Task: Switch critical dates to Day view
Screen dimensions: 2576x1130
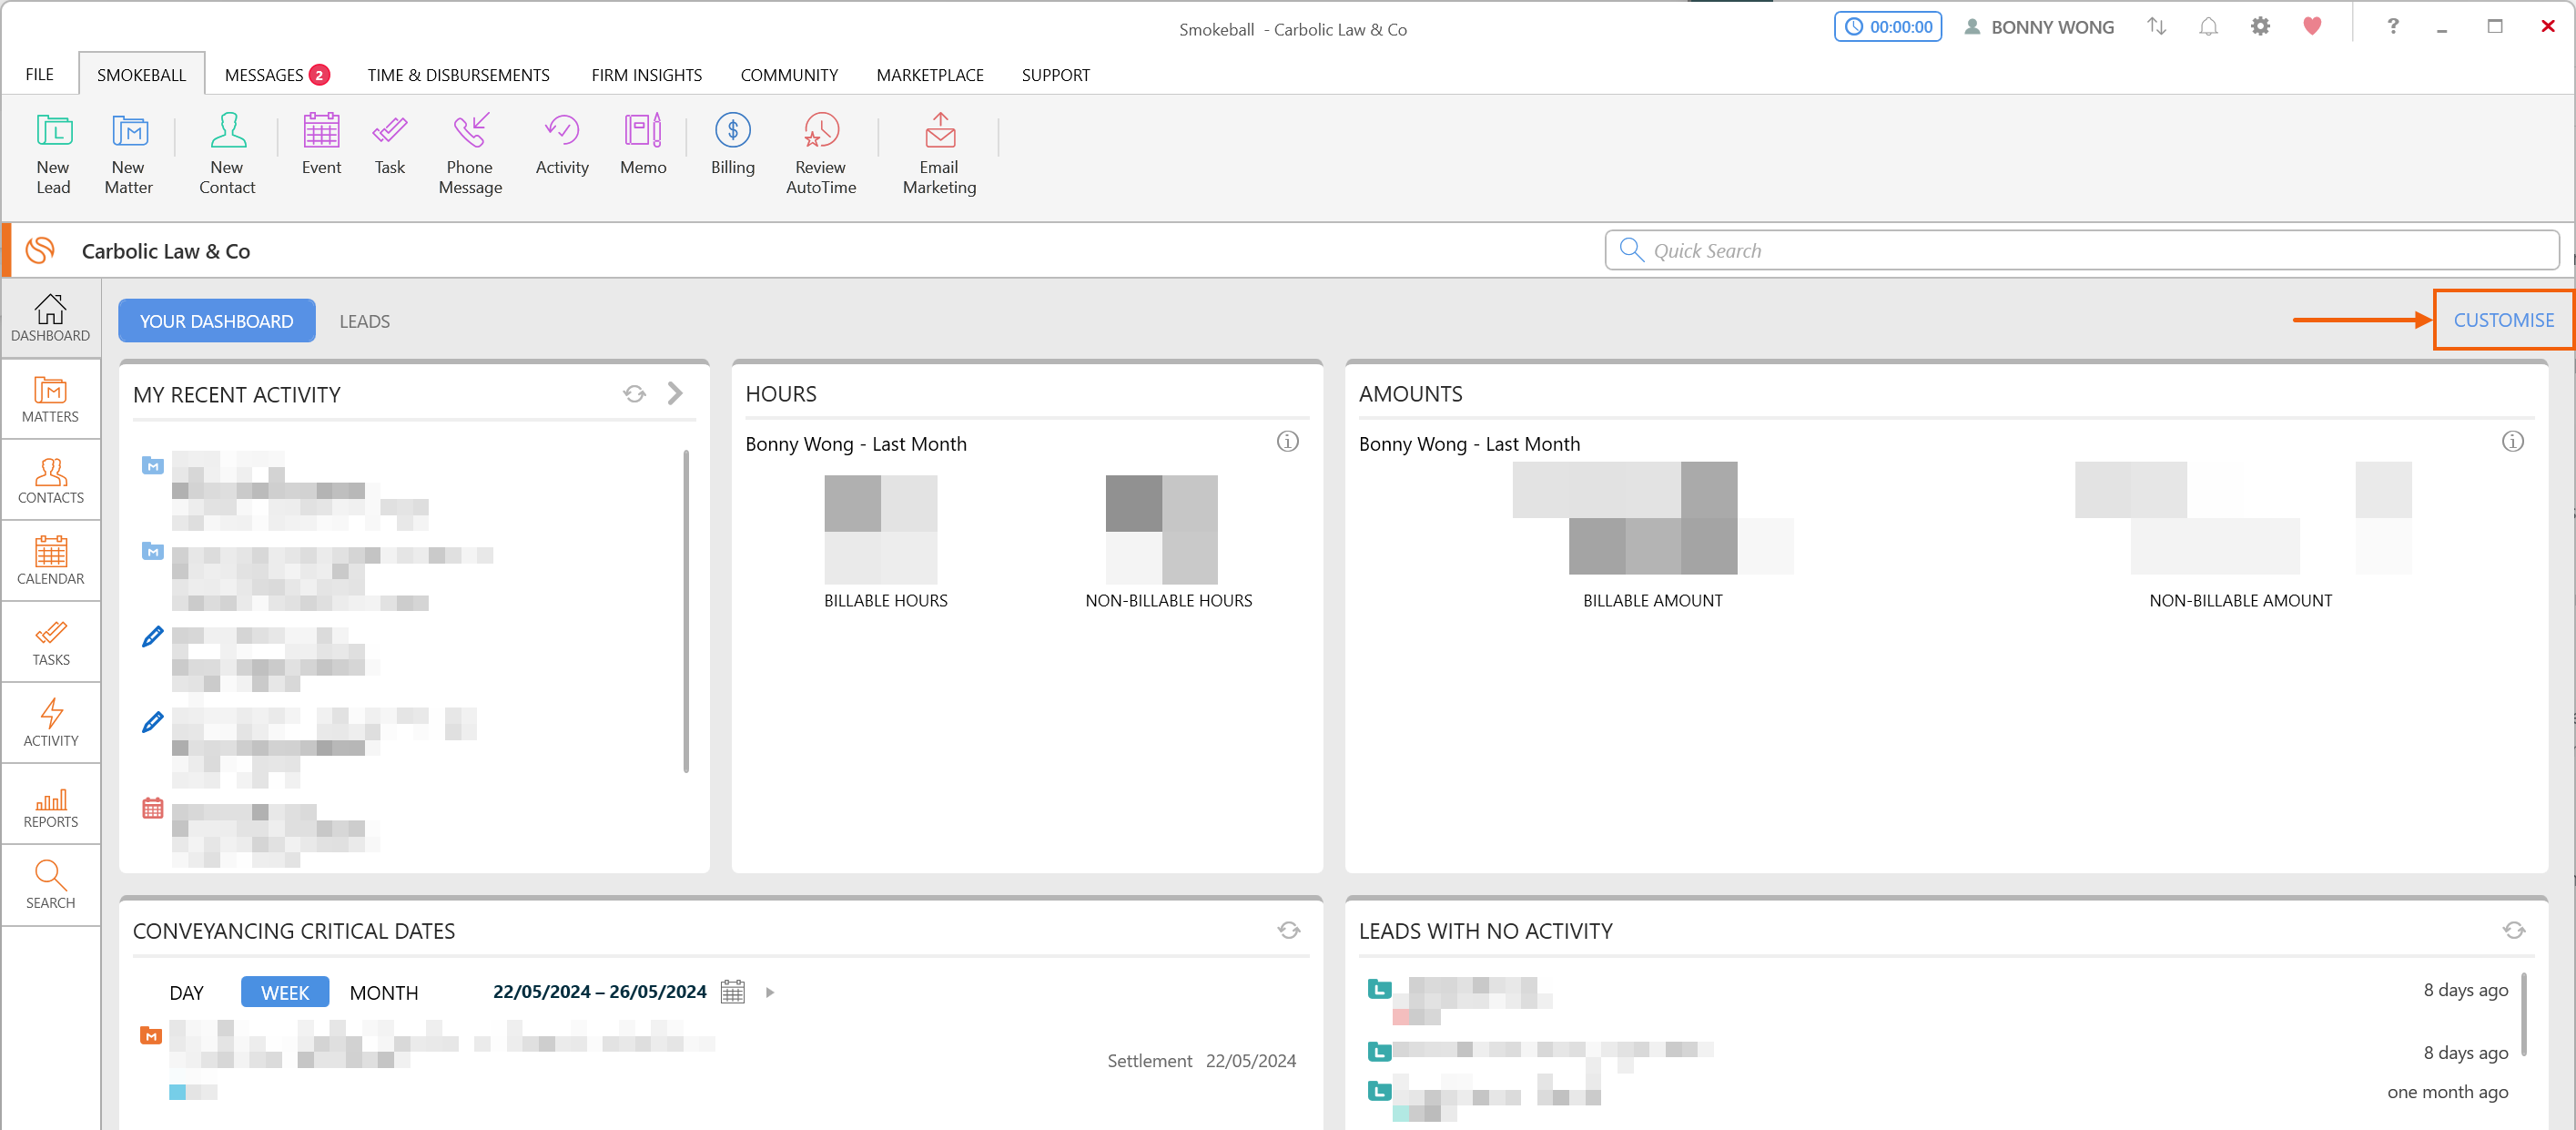Action: 186,993
